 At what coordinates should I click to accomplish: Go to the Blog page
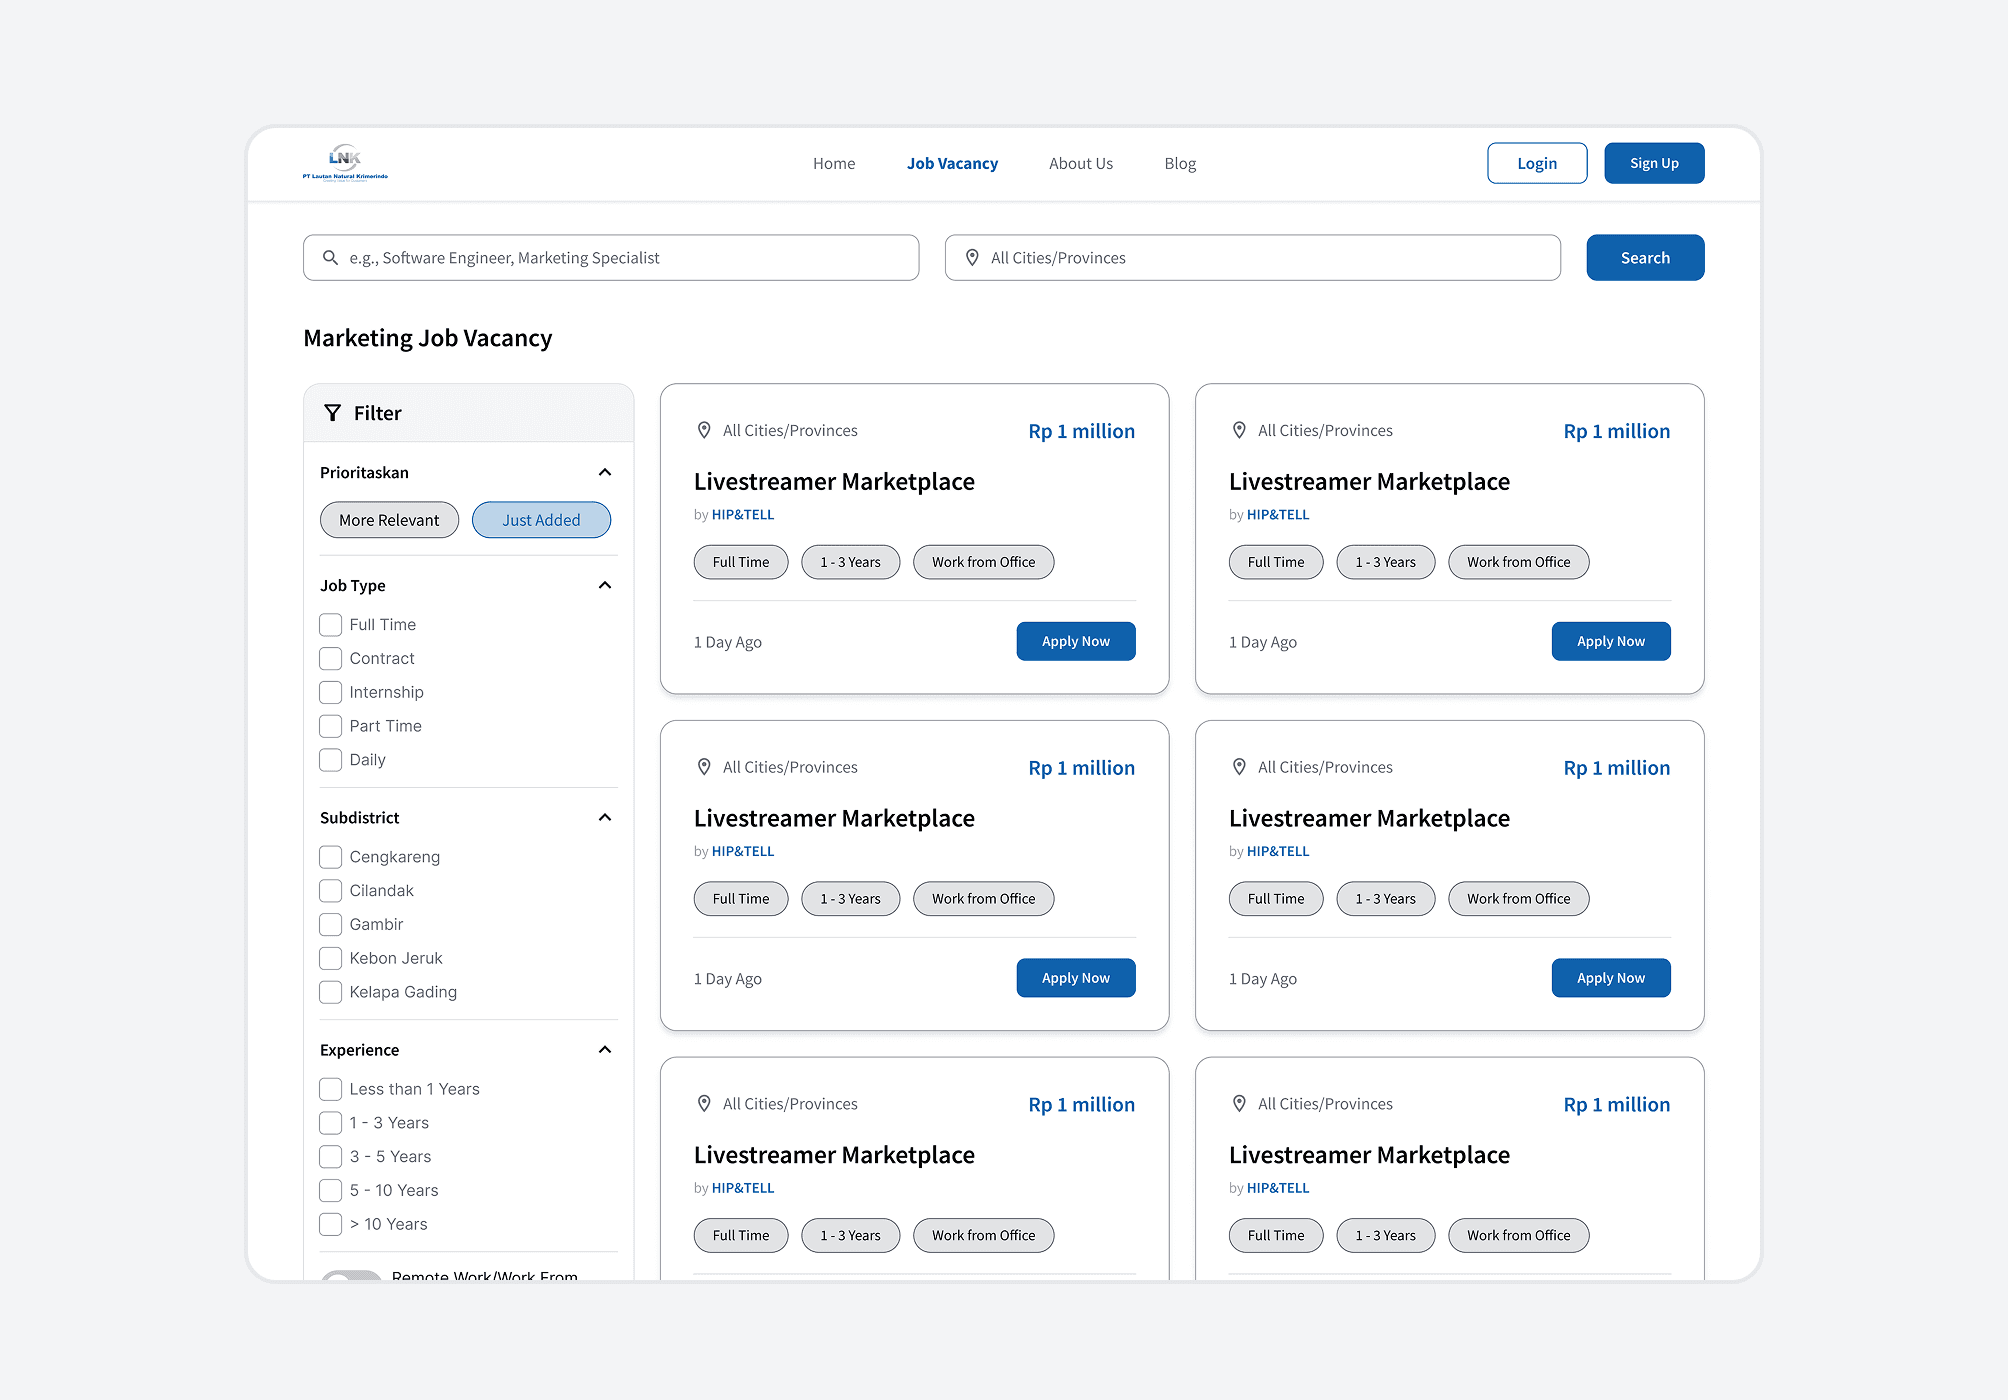(1180, 163)
